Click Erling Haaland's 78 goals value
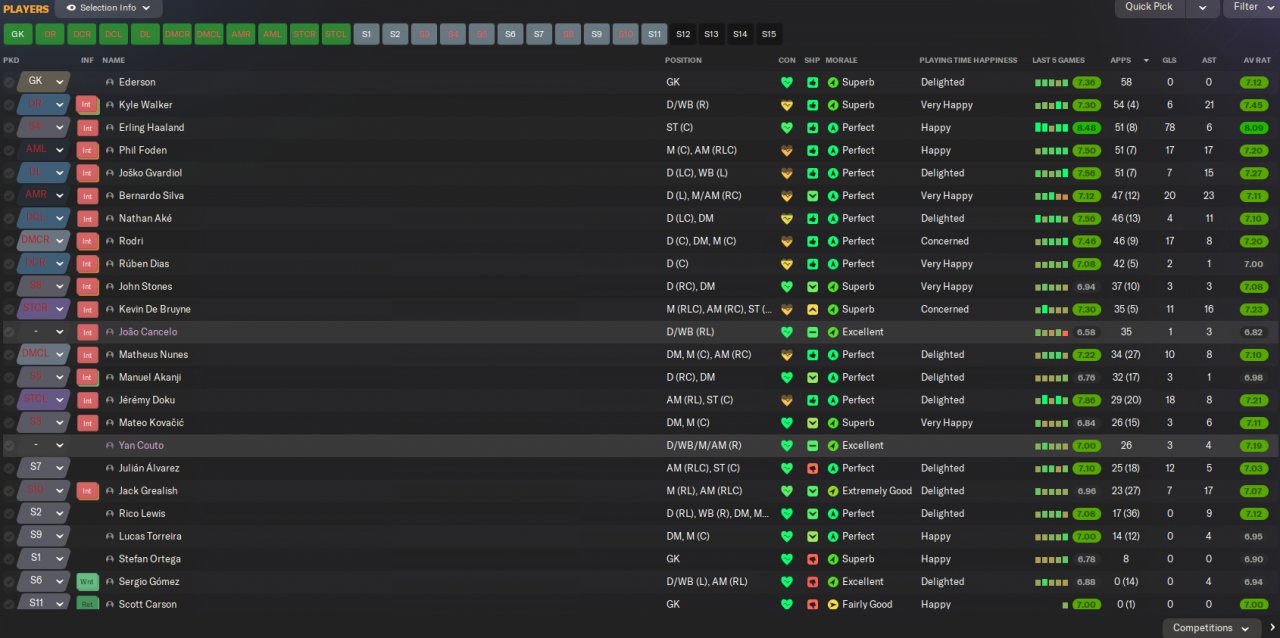 (1169, 128)
